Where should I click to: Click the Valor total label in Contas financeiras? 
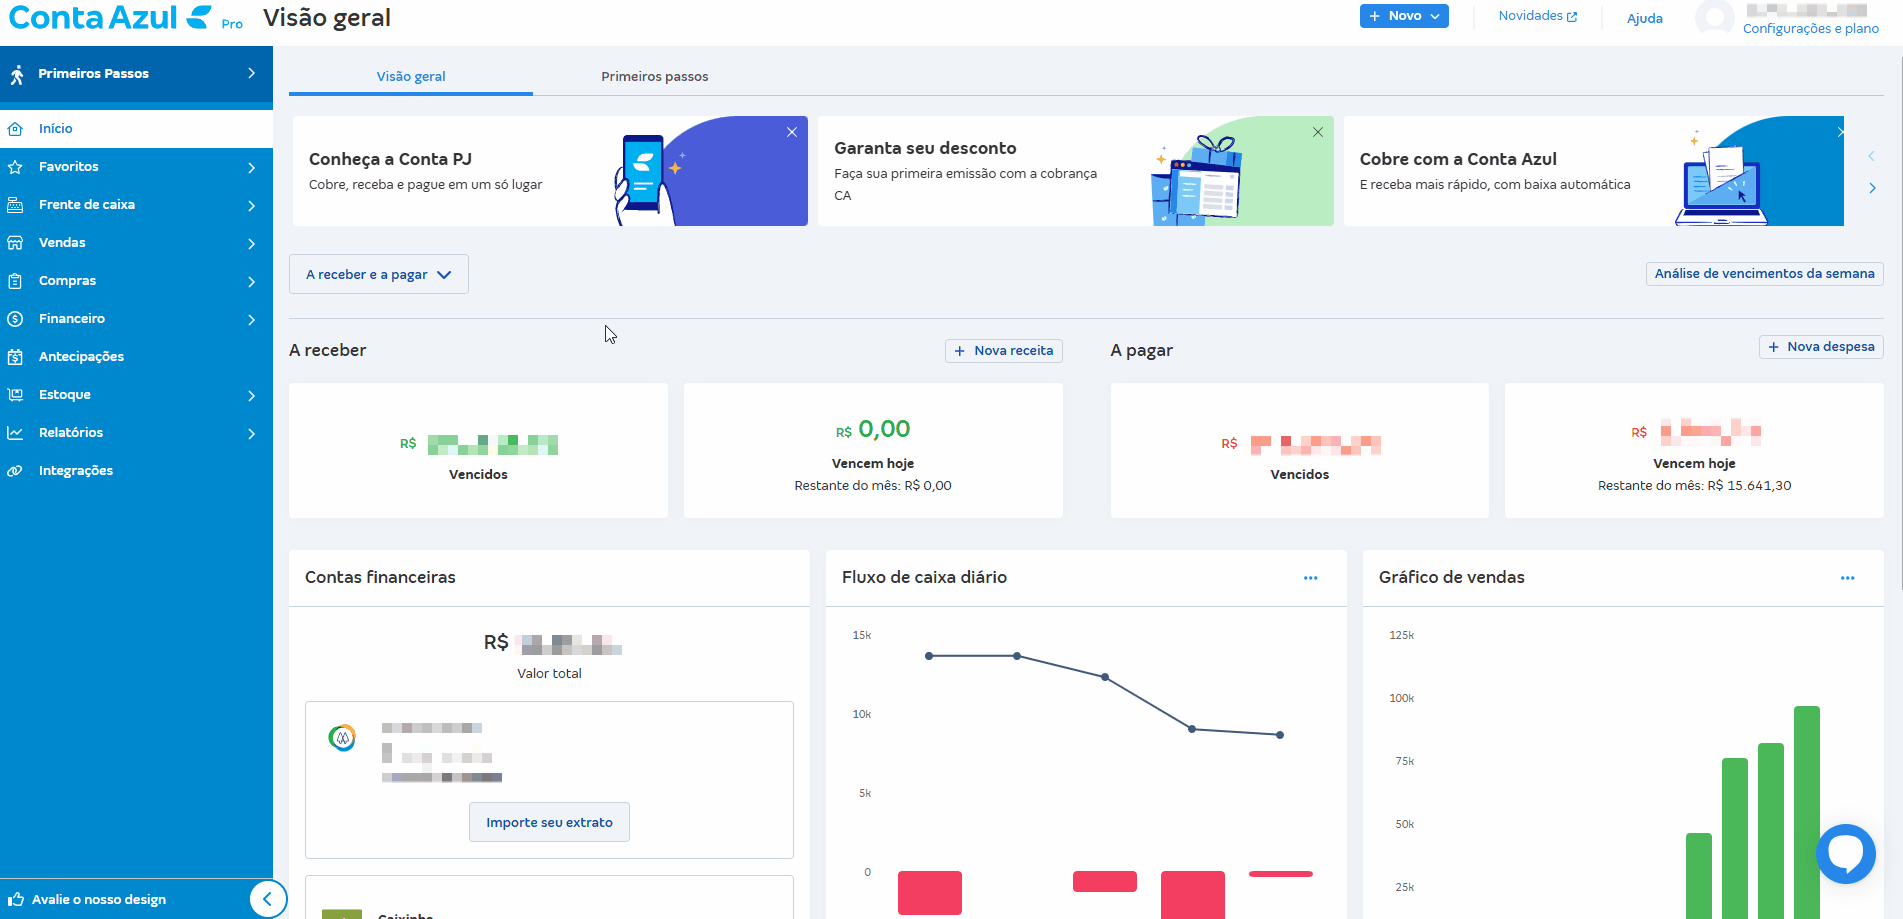click(549, 674)
